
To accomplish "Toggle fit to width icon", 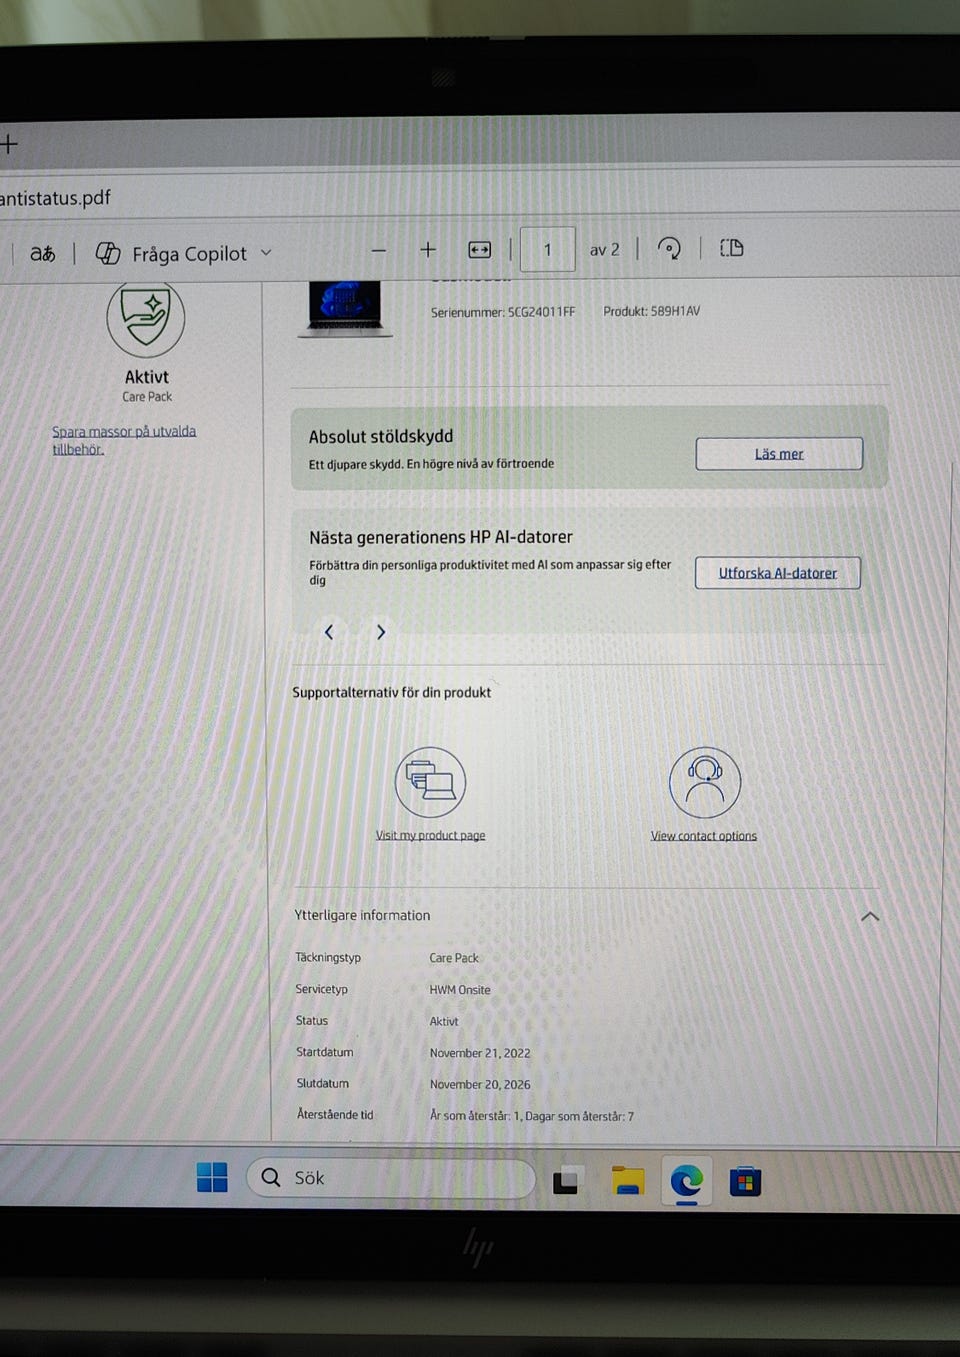I will coord(480,250).
